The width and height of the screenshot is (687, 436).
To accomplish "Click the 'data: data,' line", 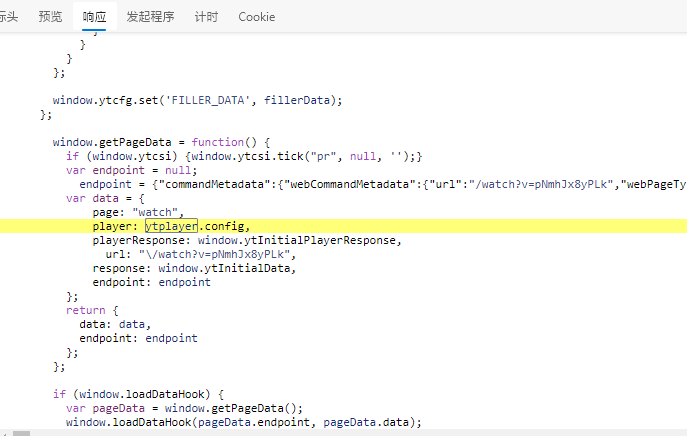I will coord(115,325).
